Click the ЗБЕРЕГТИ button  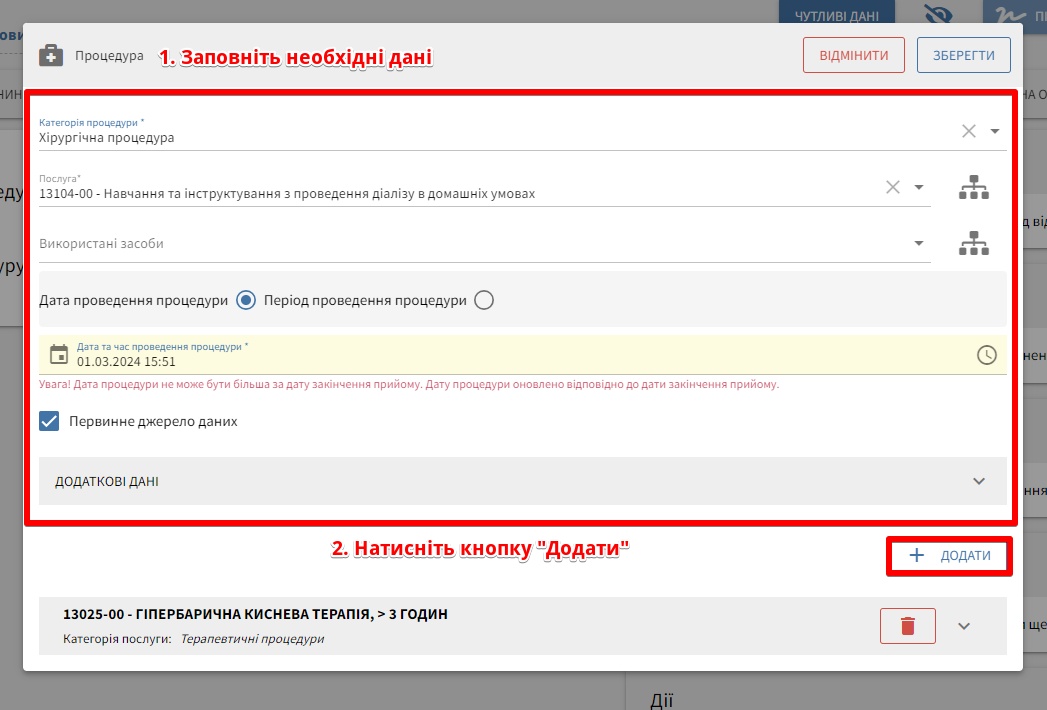[963, 56]
